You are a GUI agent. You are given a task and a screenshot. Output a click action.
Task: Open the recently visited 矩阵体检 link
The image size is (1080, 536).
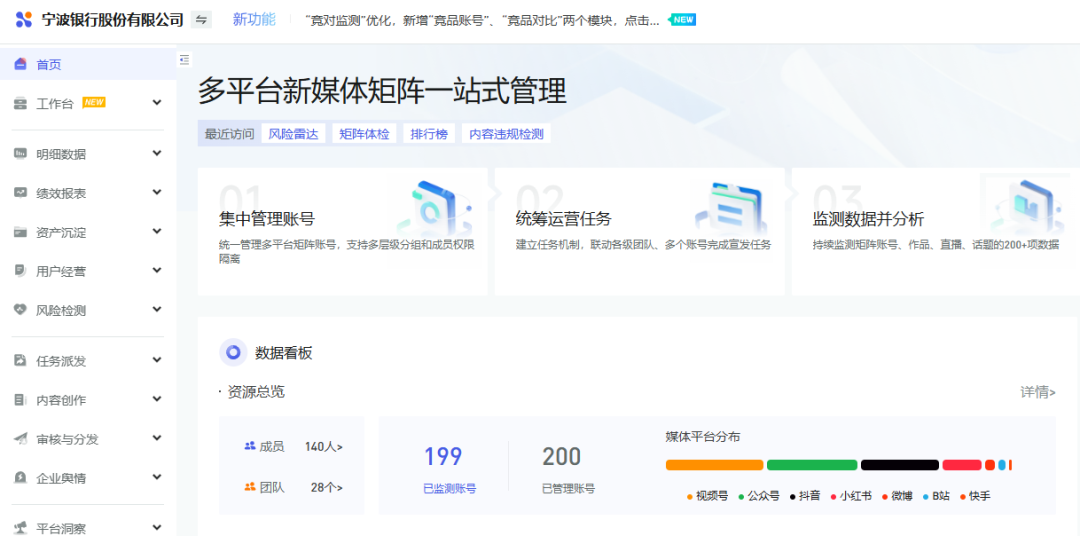[x=364, y=134]
